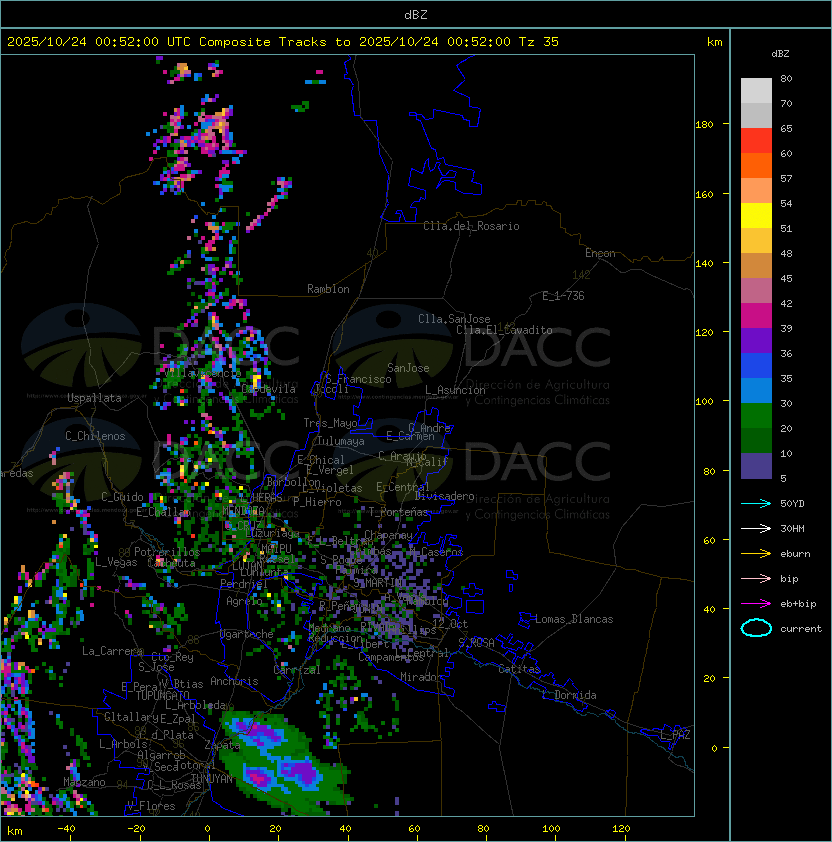
Task: Click the white 30HM arrow in legend
Action: click(x=756, y=528)
